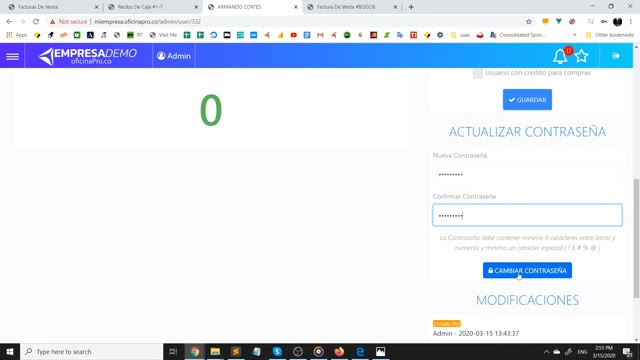The height and width of the screenshot is (360, 640).
Task: Open a new browser tab
Action: [411, 7]
